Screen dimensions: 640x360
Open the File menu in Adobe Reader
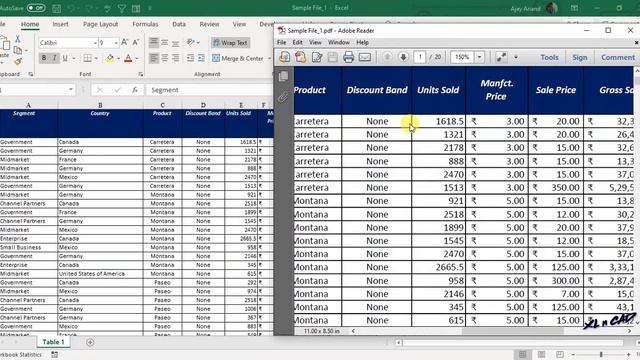(282, 42)
